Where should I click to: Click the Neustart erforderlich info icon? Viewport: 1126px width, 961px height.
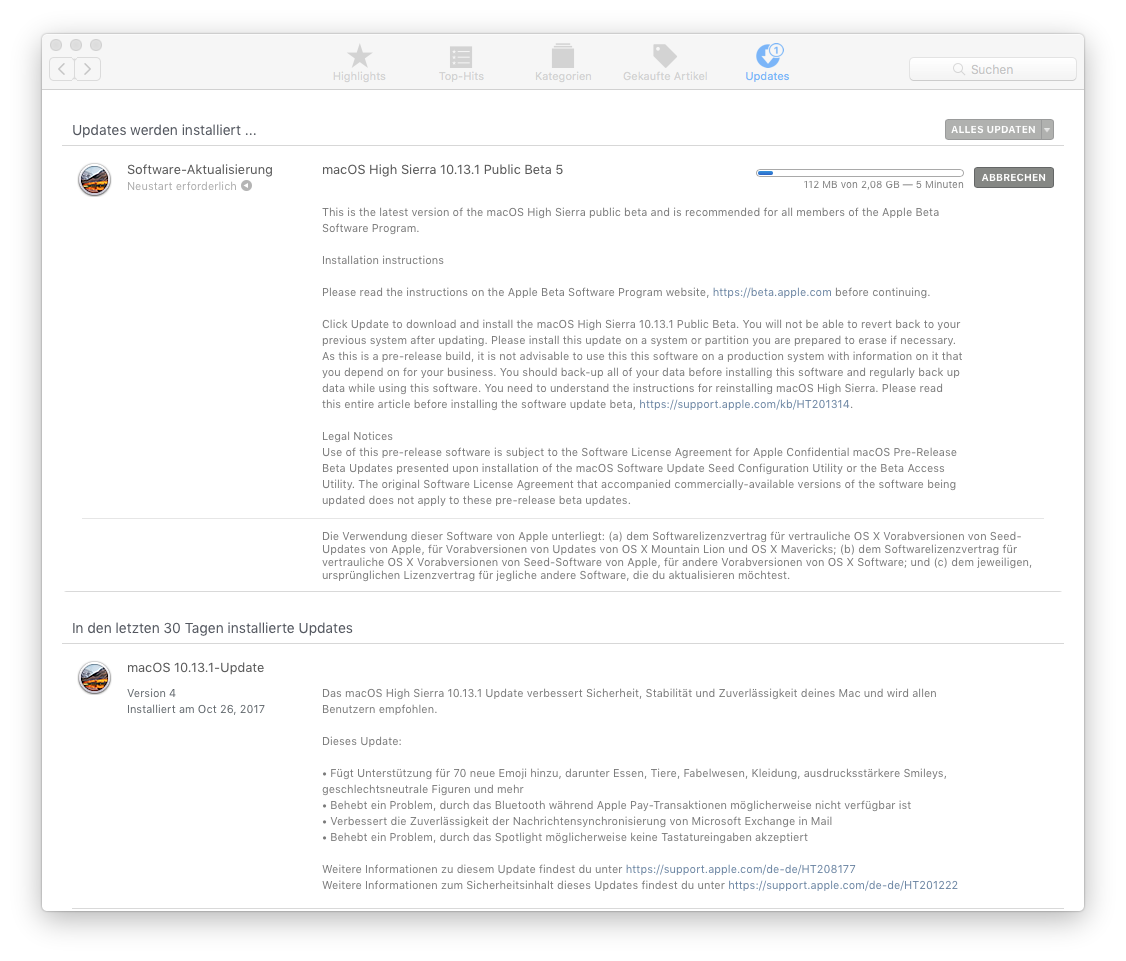pyautogui.click(x=246, y=186)
